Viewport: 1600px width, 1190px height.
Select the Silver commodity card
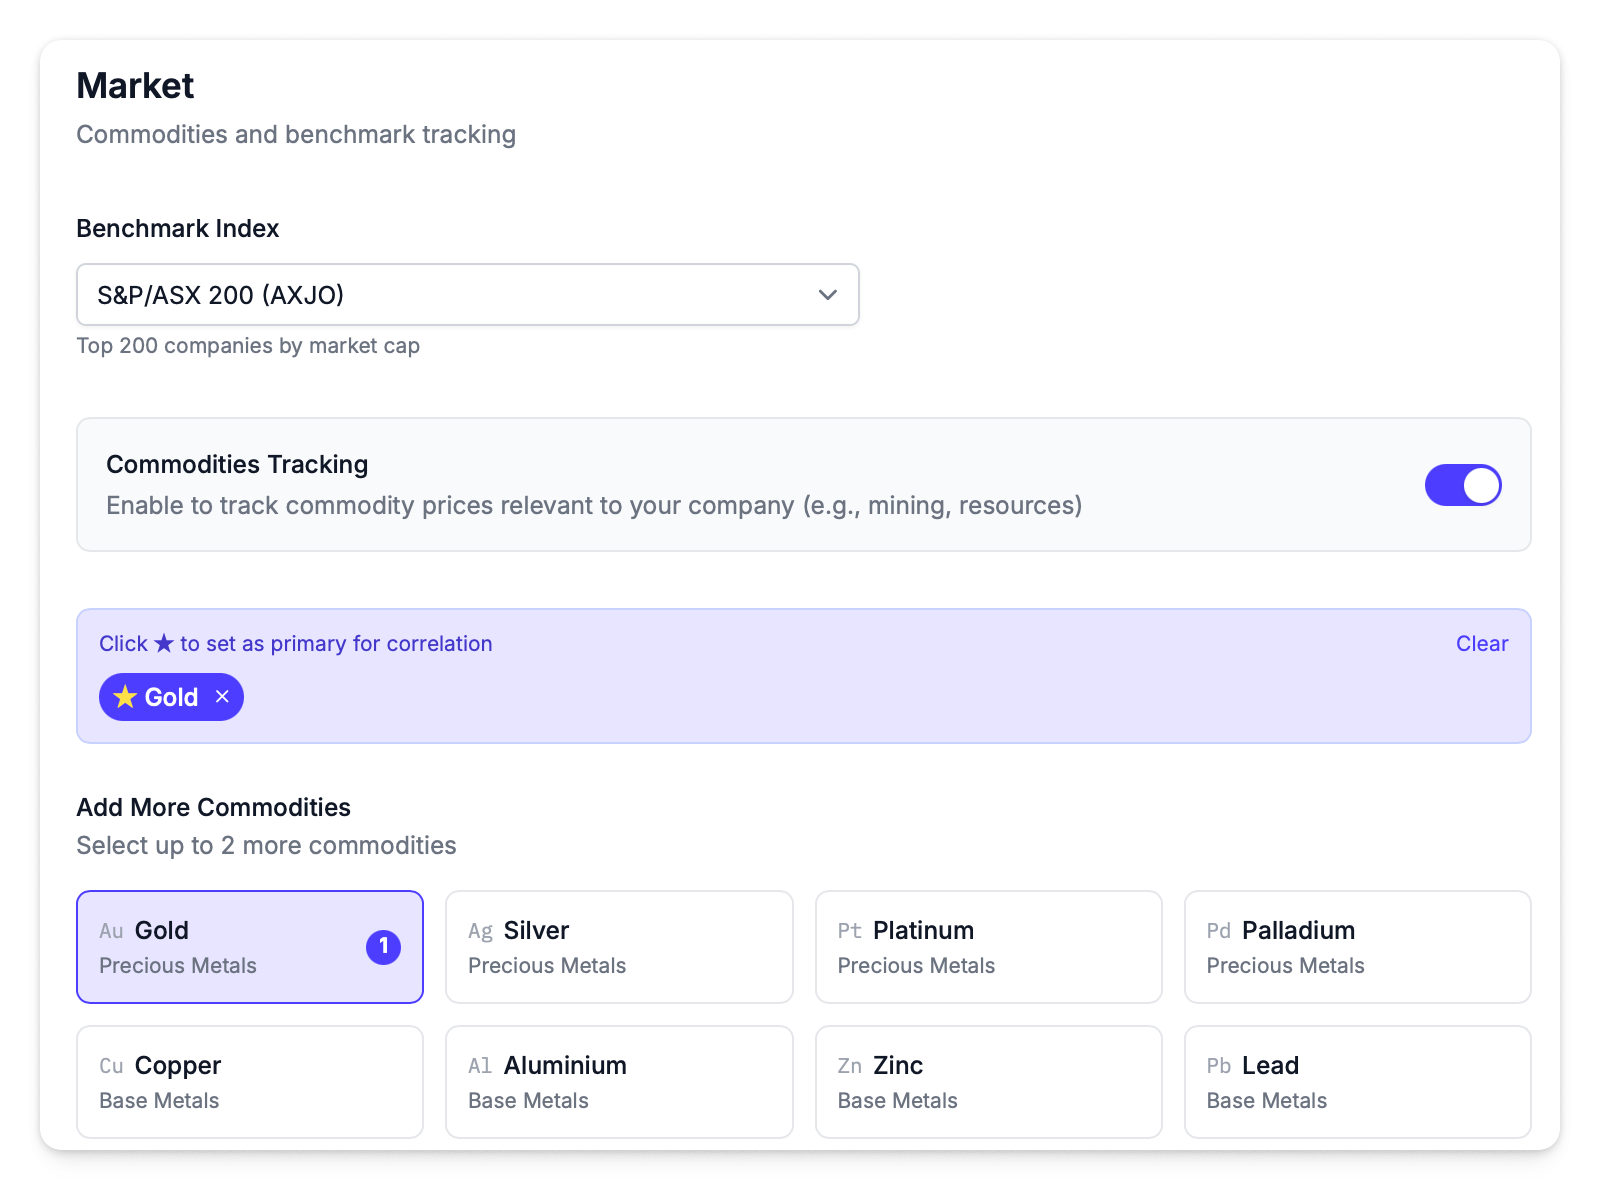618,947
